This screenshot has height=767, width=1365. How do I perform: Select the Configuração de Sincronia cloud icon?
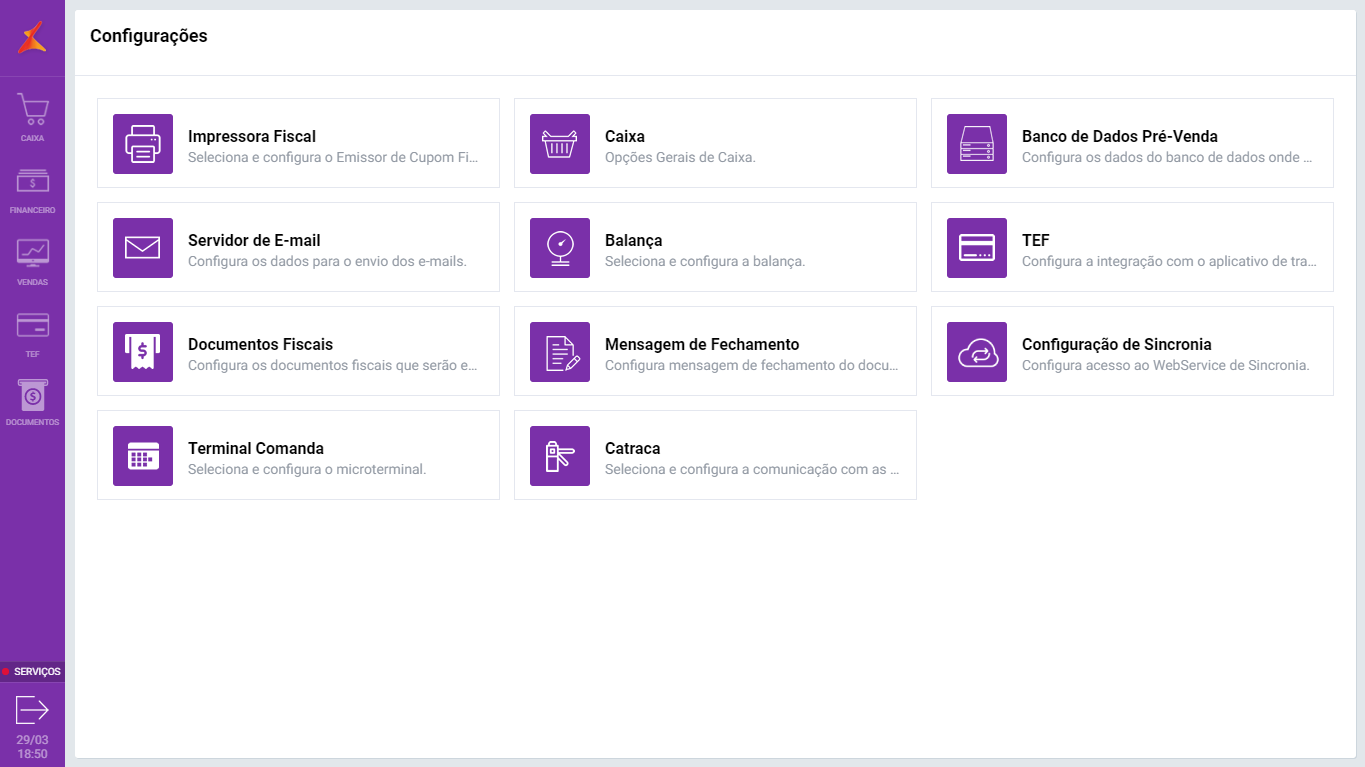click(x=977, y=352)
